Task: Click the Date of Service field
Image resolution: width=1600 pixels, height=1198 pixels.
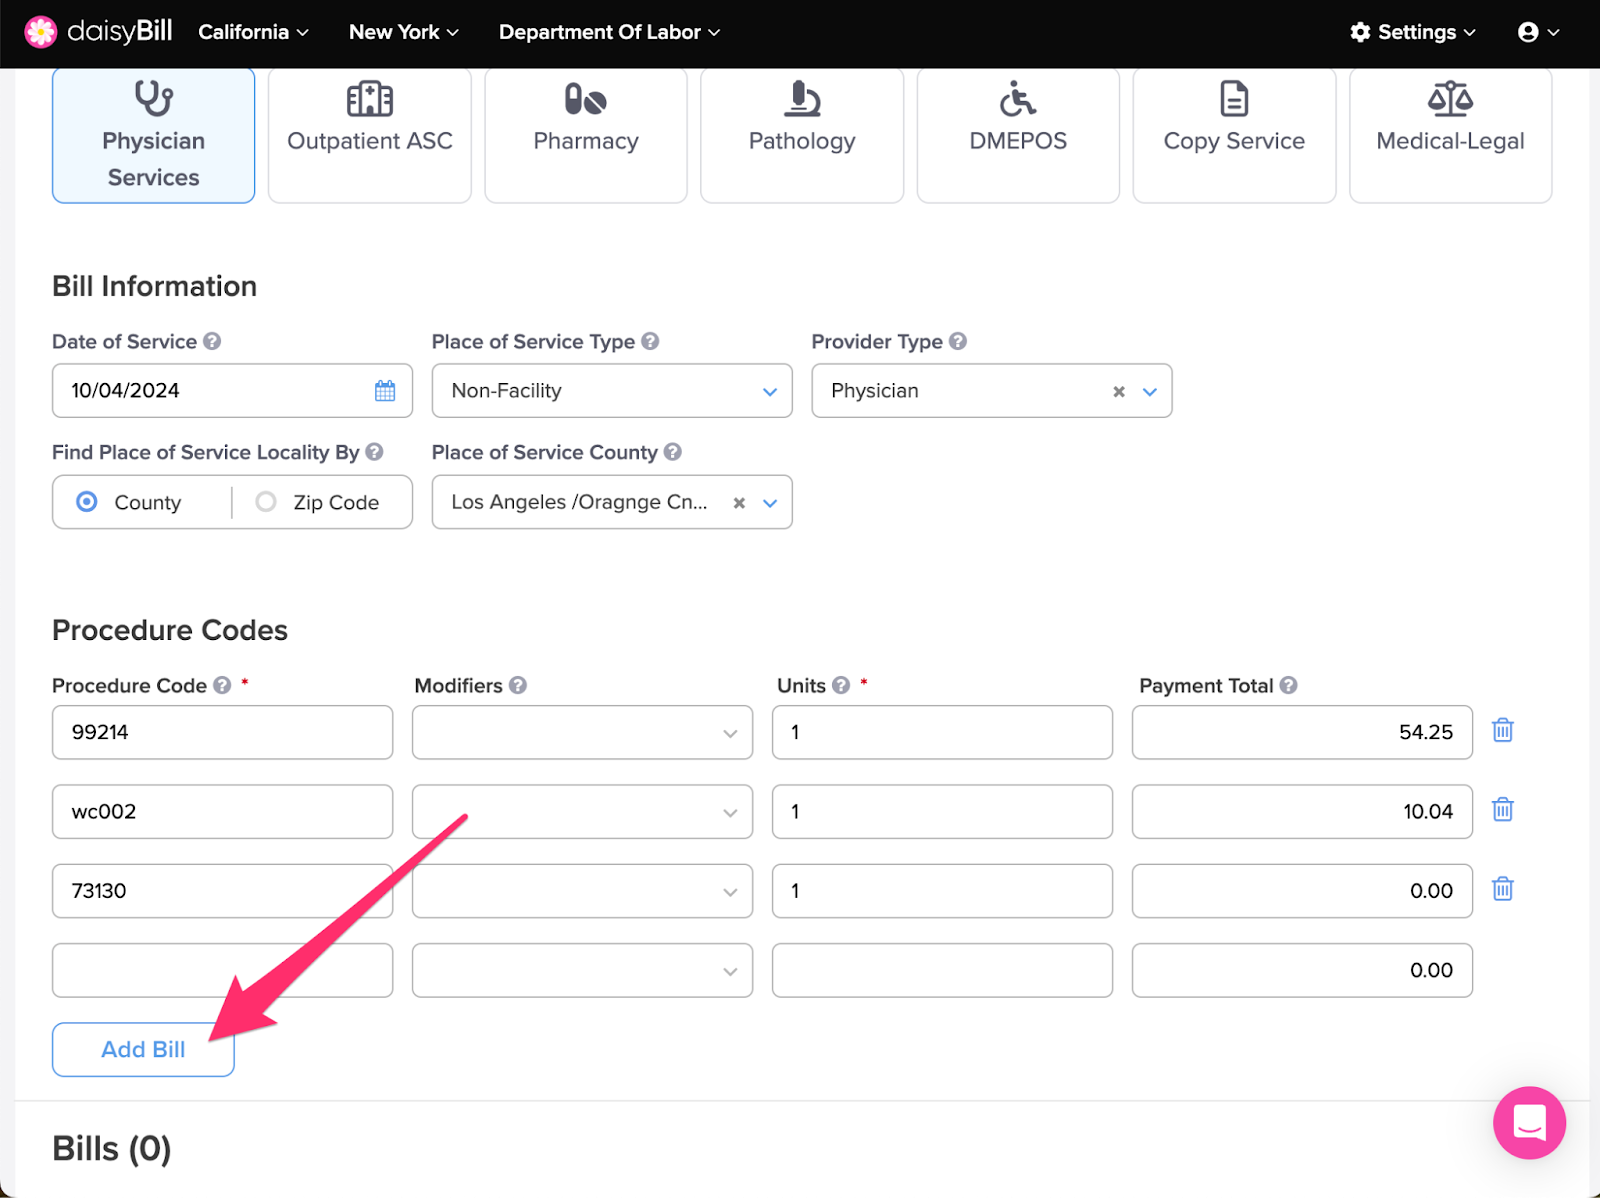Action: (x=232, y=391)
